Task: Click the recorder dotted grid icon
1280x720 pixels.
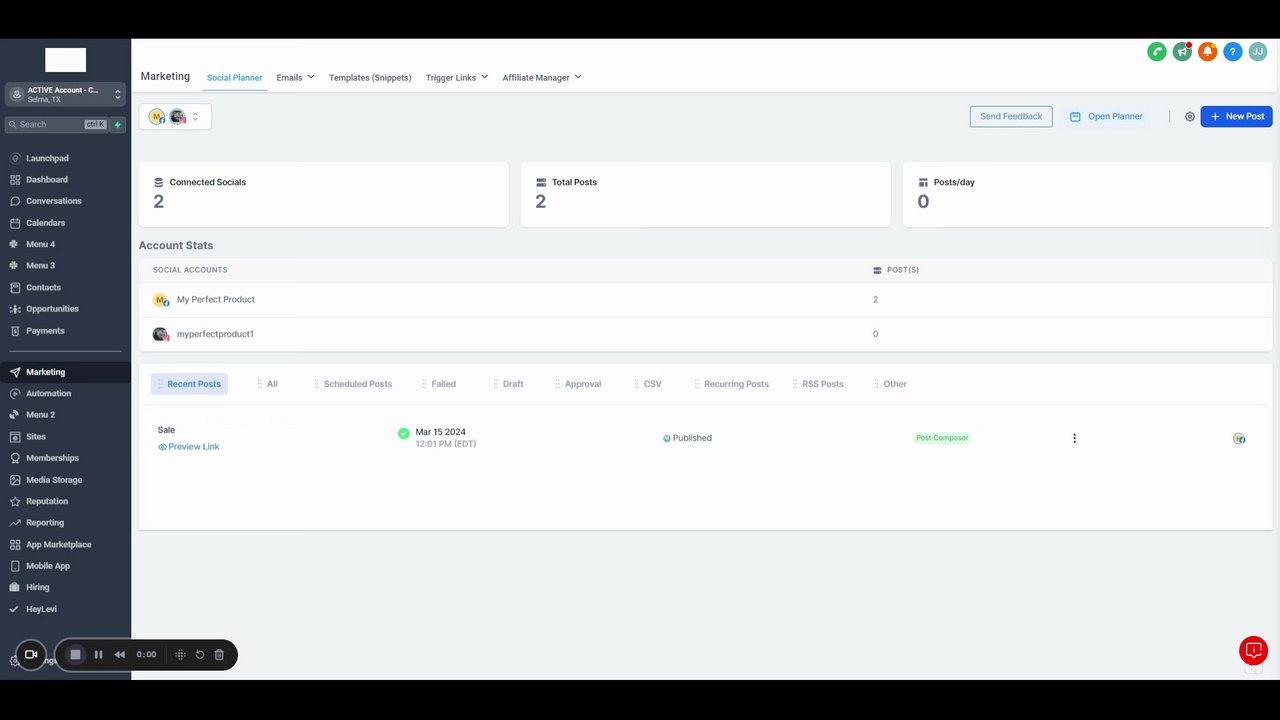Action: (180, 655)
